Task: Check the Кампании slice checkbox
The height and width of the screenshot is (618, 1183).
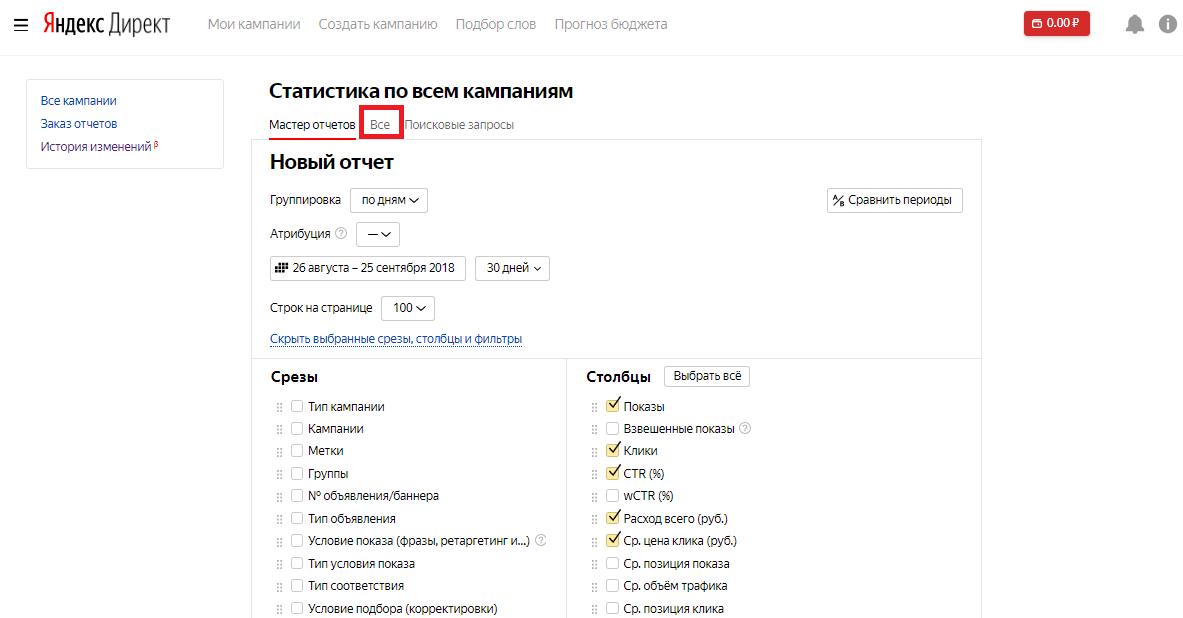Action: pyautogui.click(x=297, y=428)
